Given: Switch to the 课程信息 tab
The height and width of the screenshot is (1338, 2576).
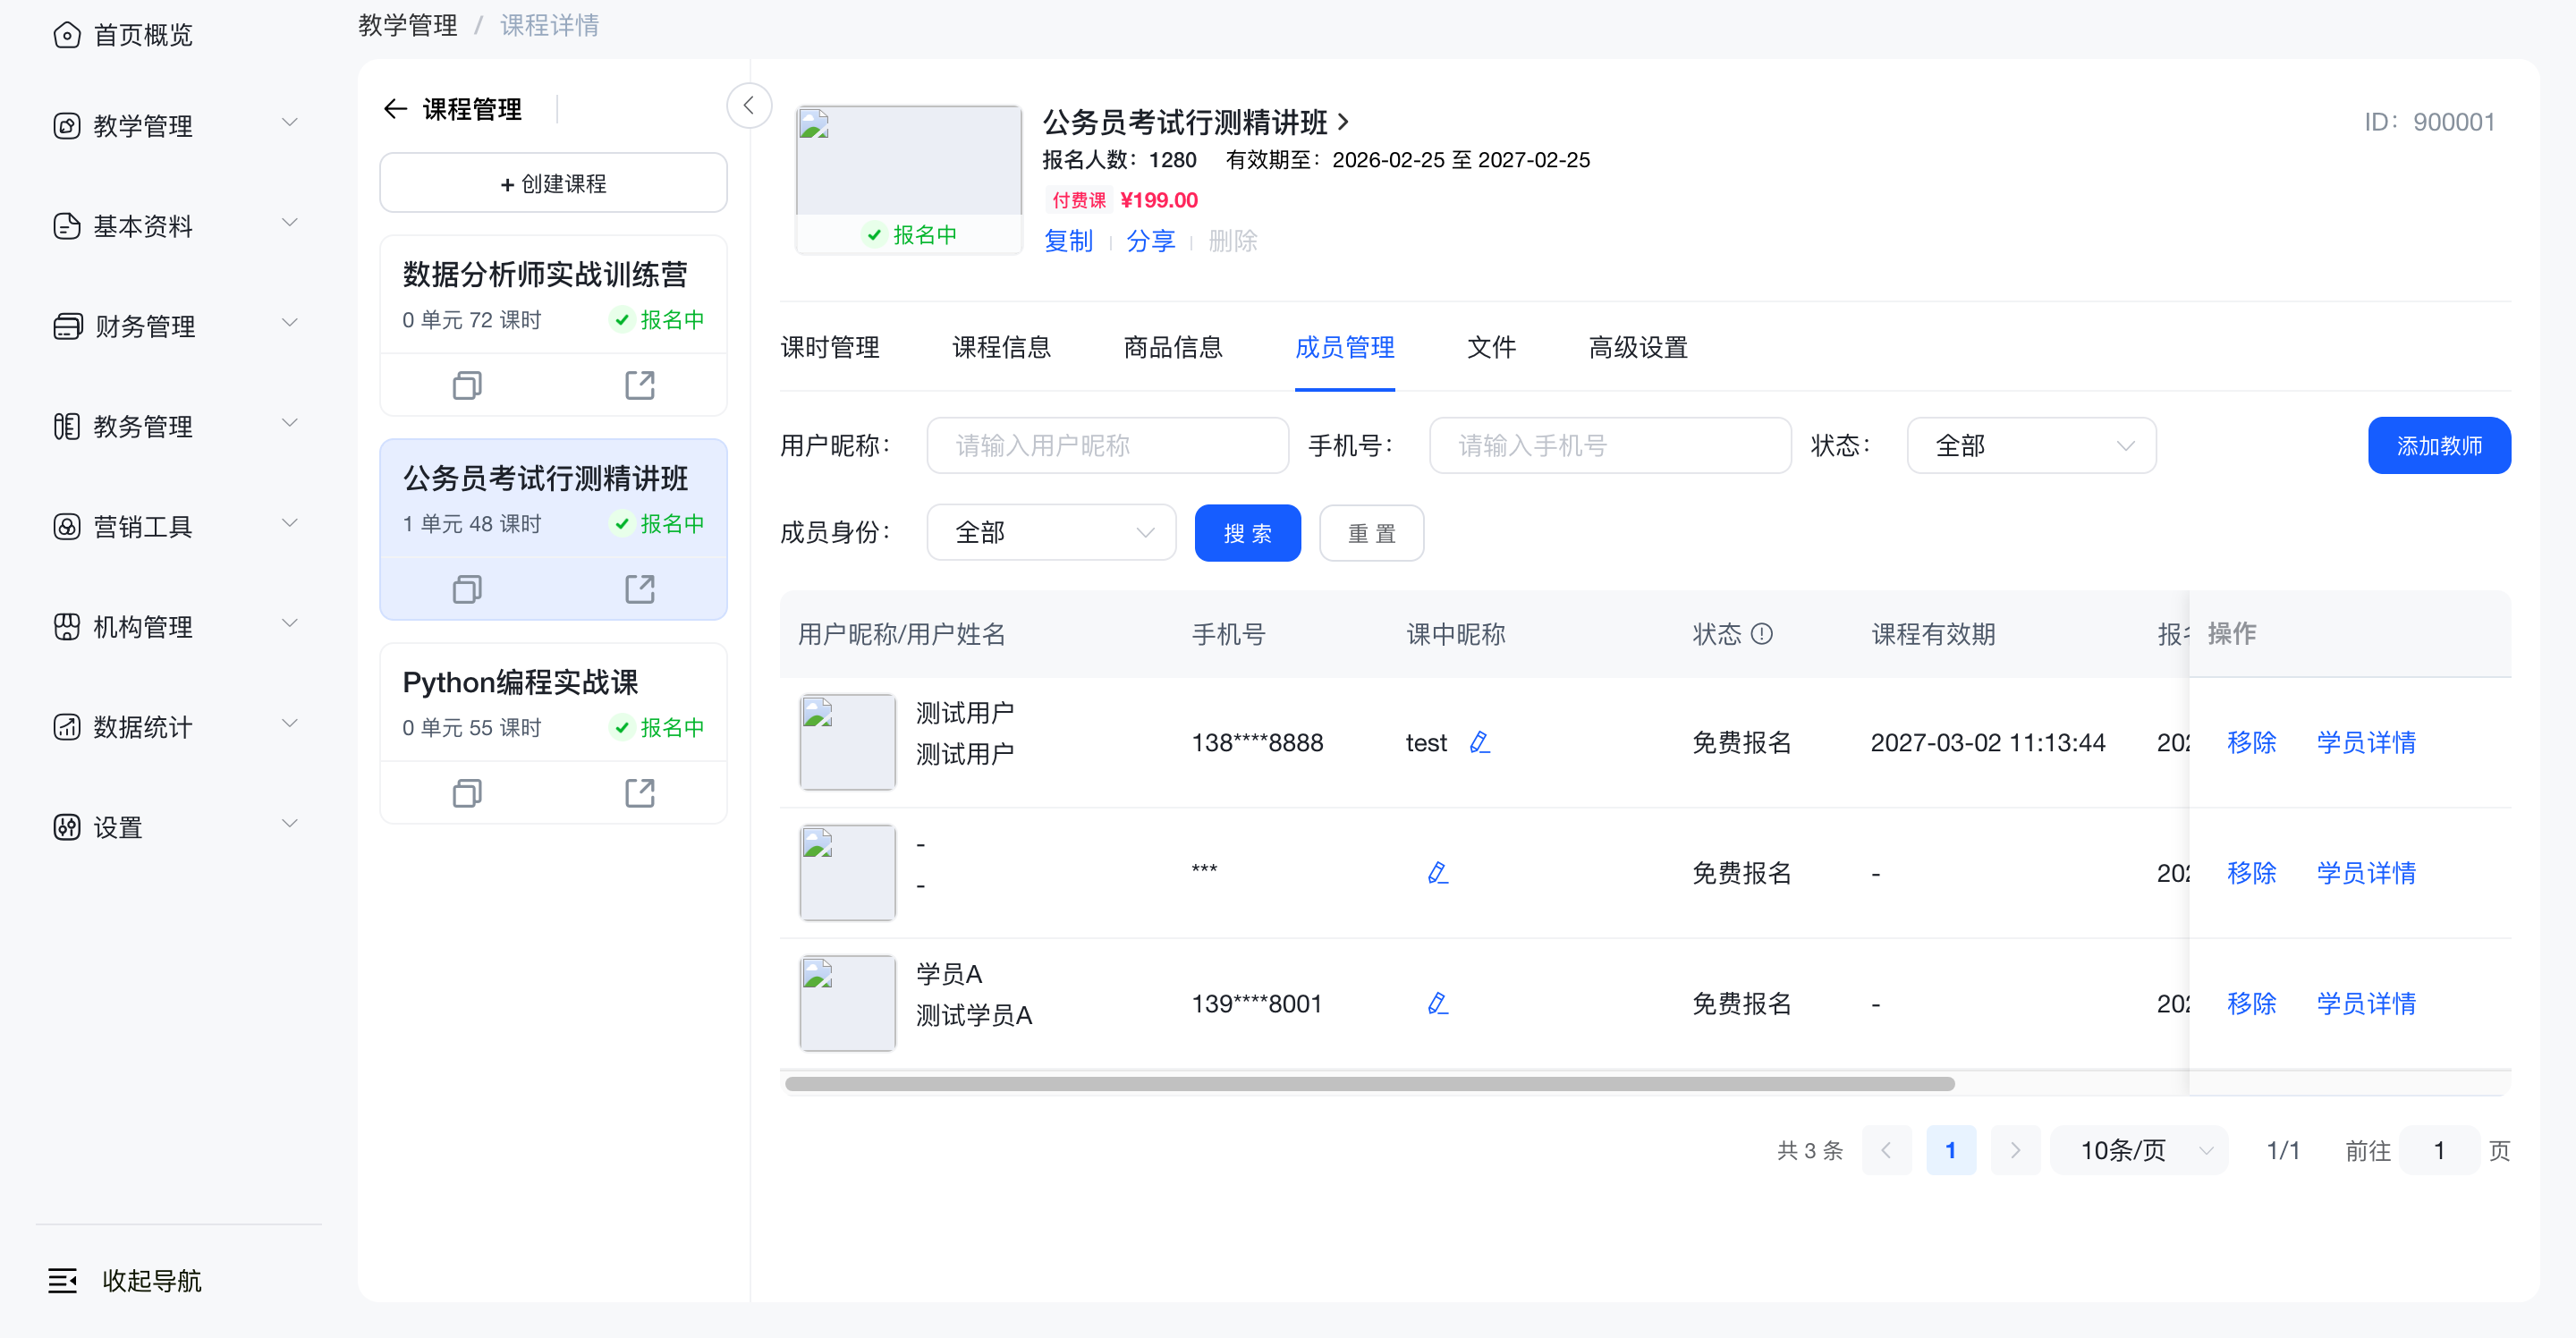Looking at the screenshot, I should 1001,347.
